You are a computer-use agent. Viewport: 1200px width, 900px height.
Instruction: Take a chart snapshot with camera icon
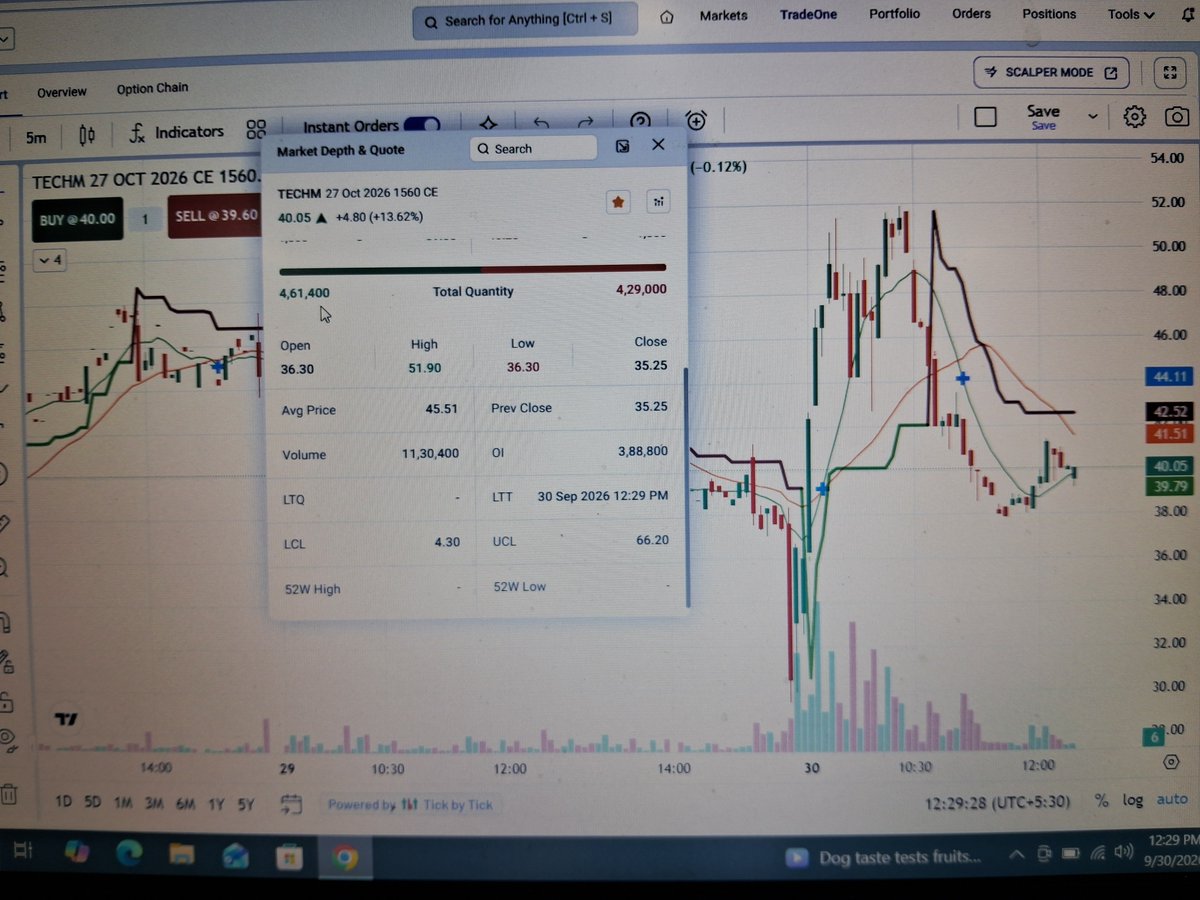1177,117
